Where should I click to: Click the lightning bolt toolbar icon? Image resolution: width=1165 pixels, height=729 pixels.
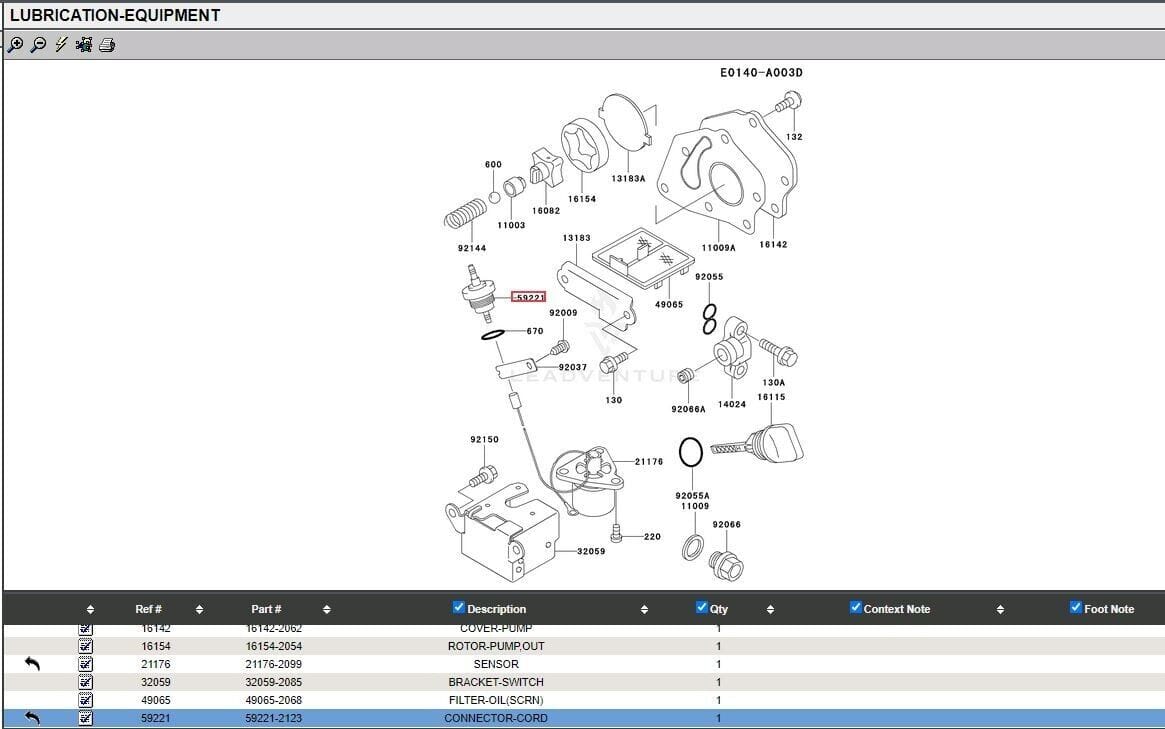[x=61, y=45]
